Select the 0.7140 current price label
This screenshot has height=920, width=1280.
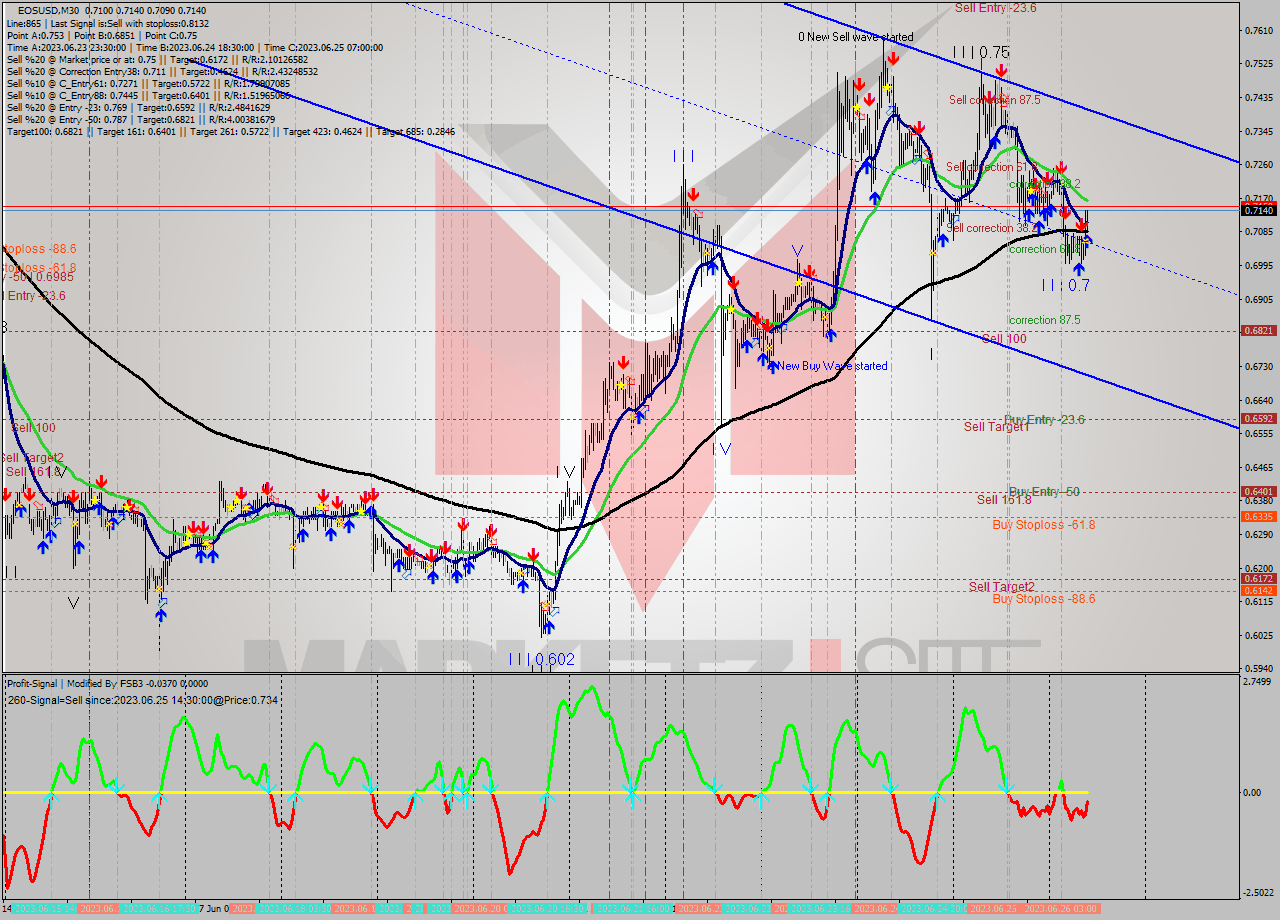[1256, 210]
